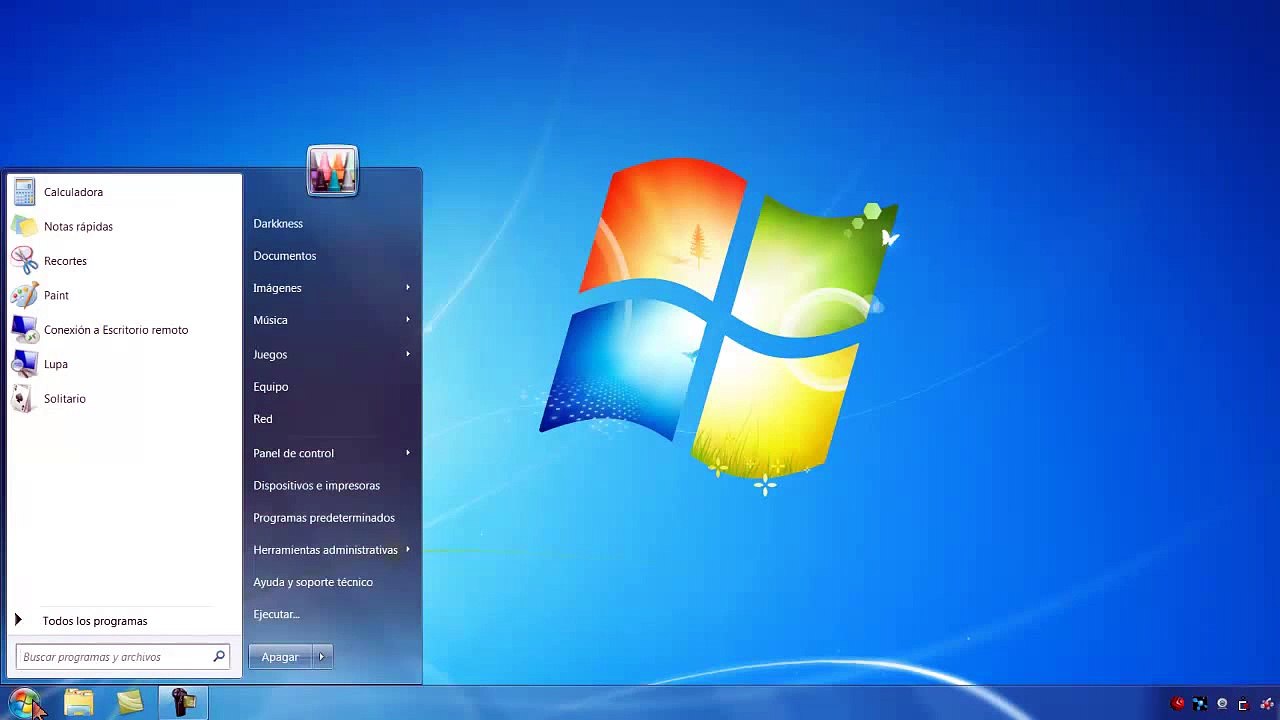The image size is (1280, 720).
Task: Open Programas predeterminados
Action: tap(324, 518)
